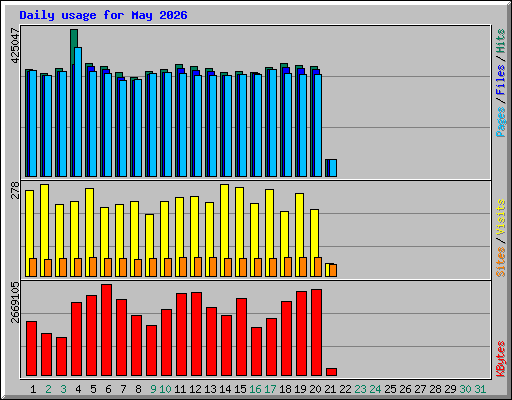This screenshot has height=400, width=512.
Task: Click the blue Files legend label
Action: pos(501,80)
